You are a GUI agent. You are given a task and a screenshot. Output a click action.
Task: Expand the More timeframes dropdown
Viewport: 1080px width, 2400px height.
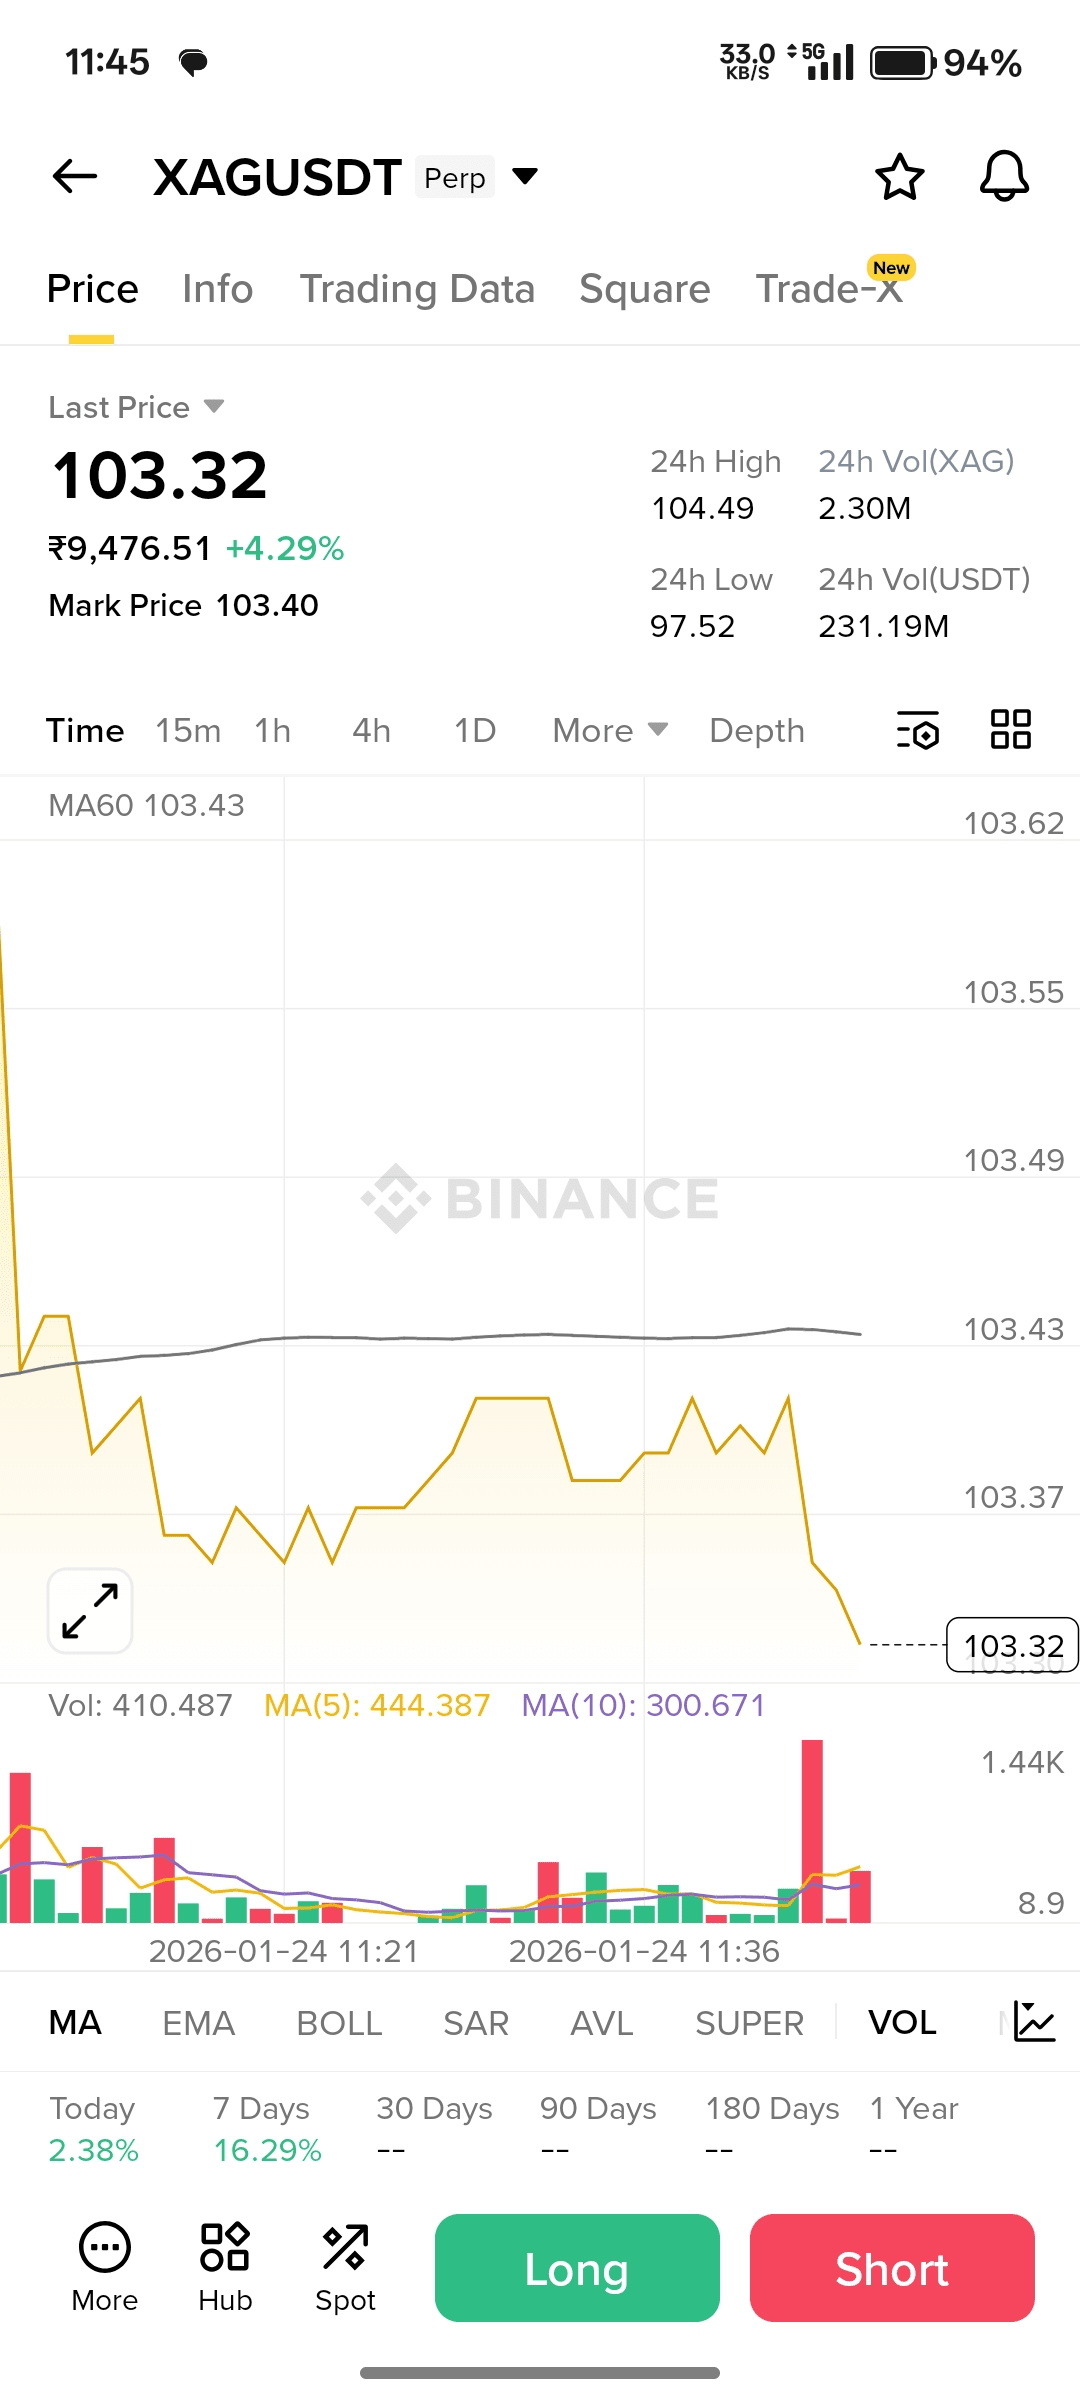pyautogui.click(x=610, y=731)
